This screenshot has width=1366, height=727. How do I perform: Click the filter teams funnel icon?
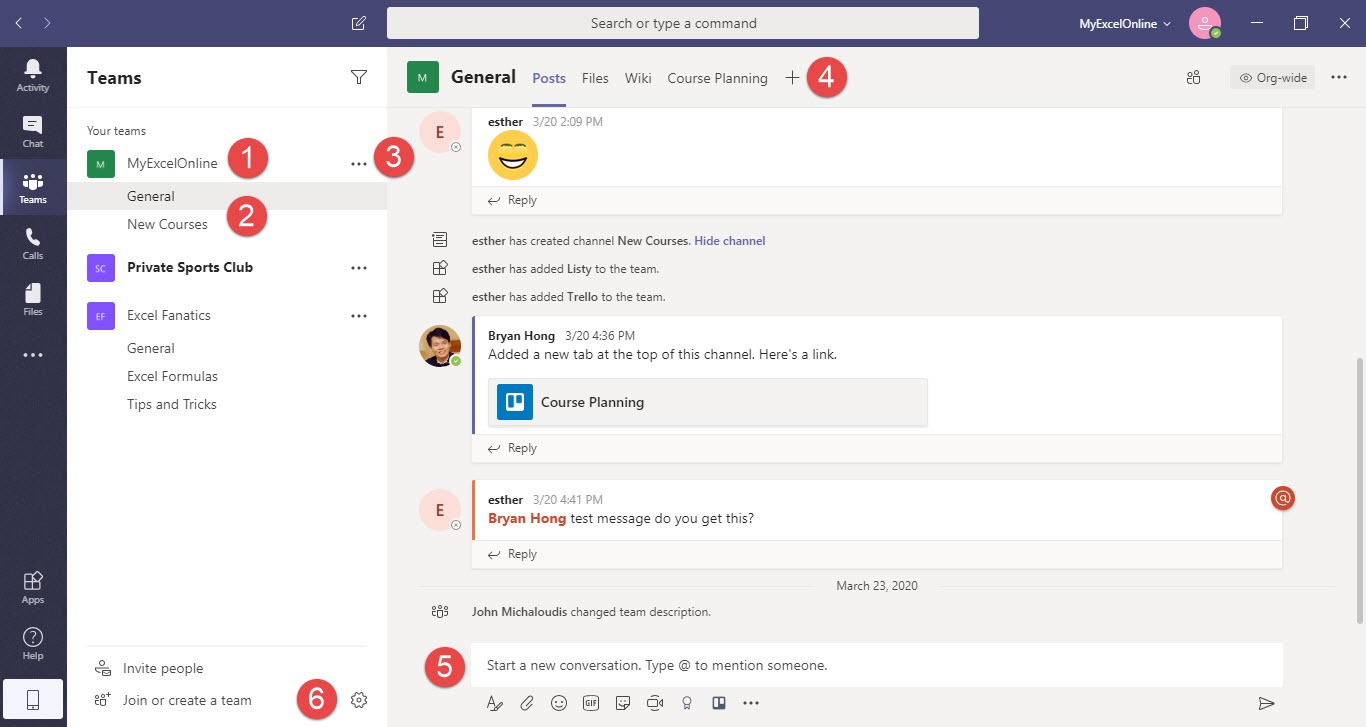(359, 77)
